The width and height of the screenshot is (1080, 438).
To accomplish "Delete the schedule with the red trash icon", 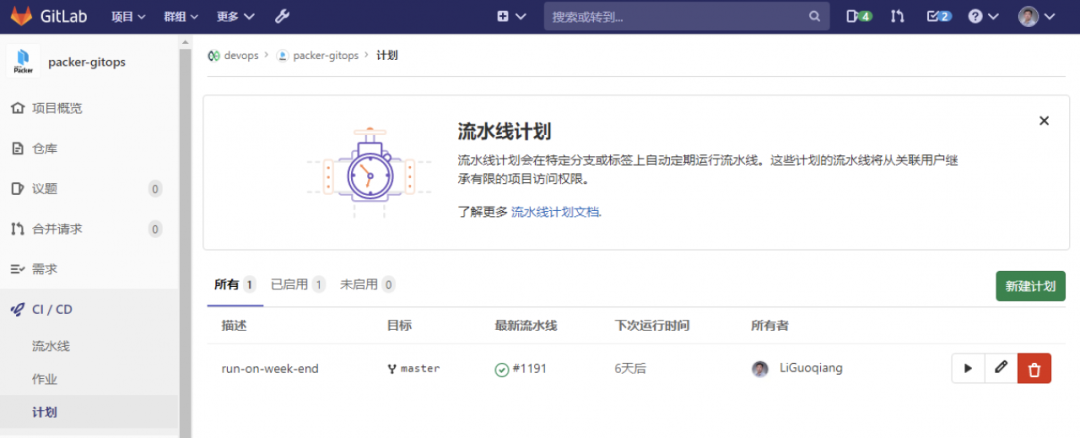I will click(x=1034, y=368).
